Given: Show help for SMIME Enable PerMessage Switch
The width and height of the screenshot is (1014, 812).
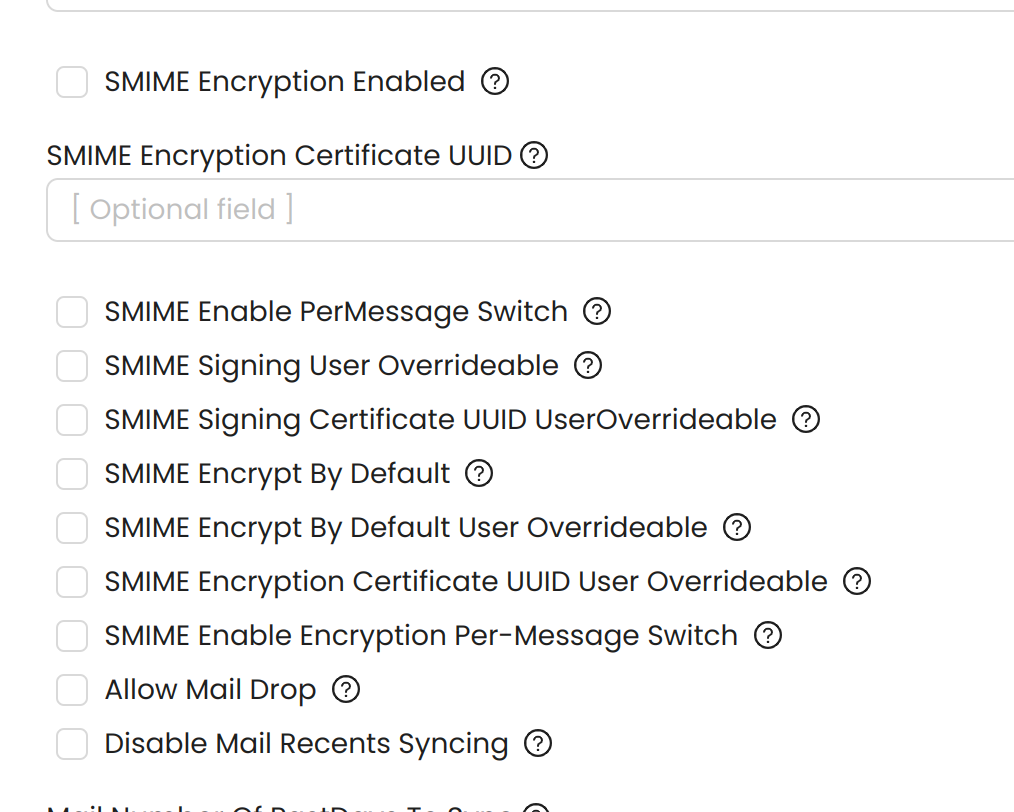Looking at the screenshot, I should pyautogui.click(x=597, y=311).
